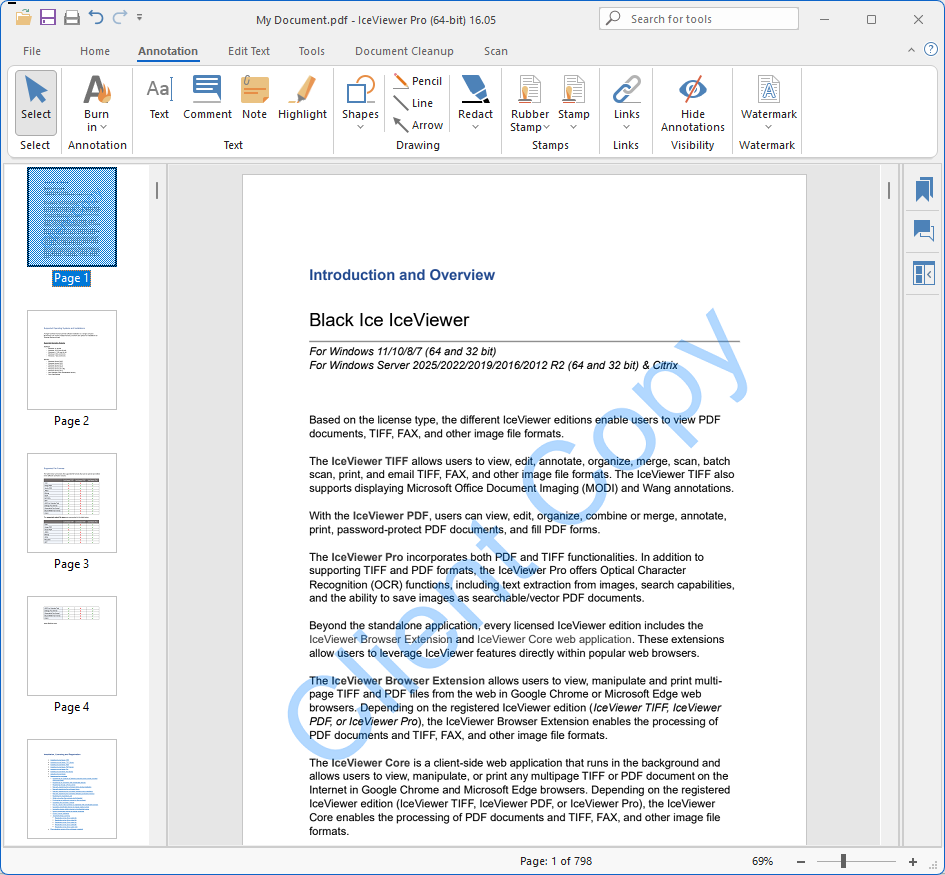Click the 69% zoom level indicator
The width and height of the screenshot is (945, 875).
pyautogui.click(x=762, y=861)
